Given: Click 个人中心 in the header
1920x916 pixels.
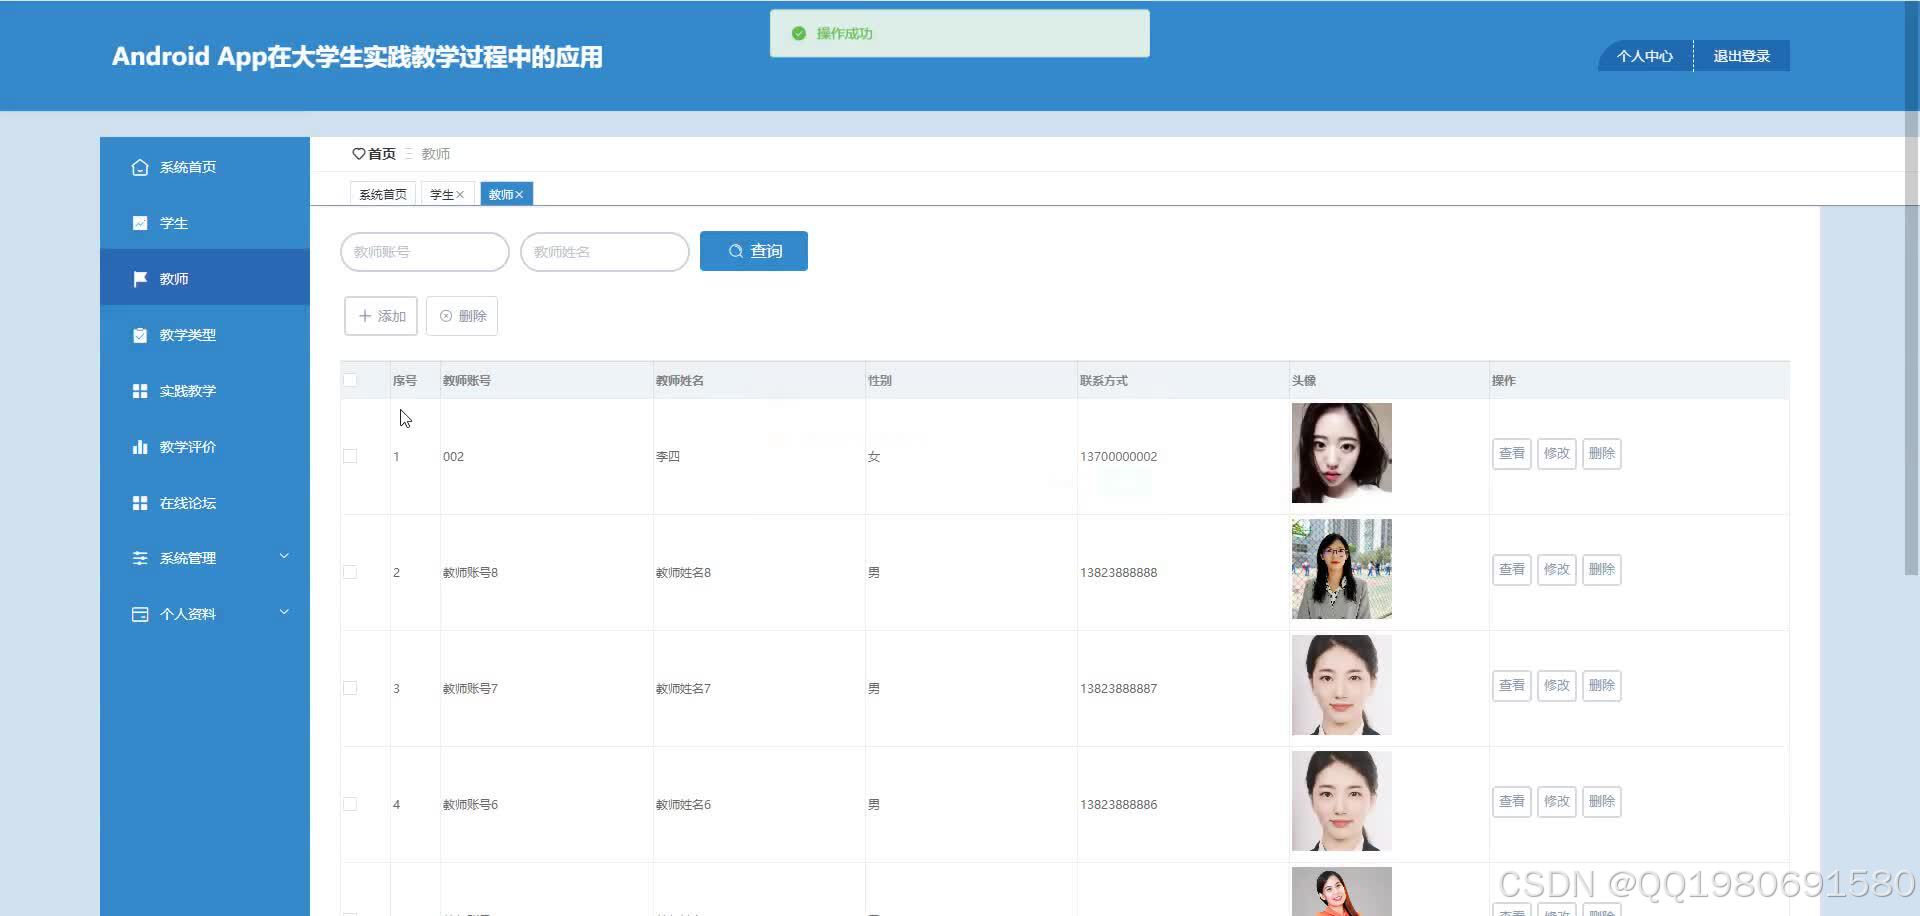Looking at the screenshot, I should [x=1645, y=56].
